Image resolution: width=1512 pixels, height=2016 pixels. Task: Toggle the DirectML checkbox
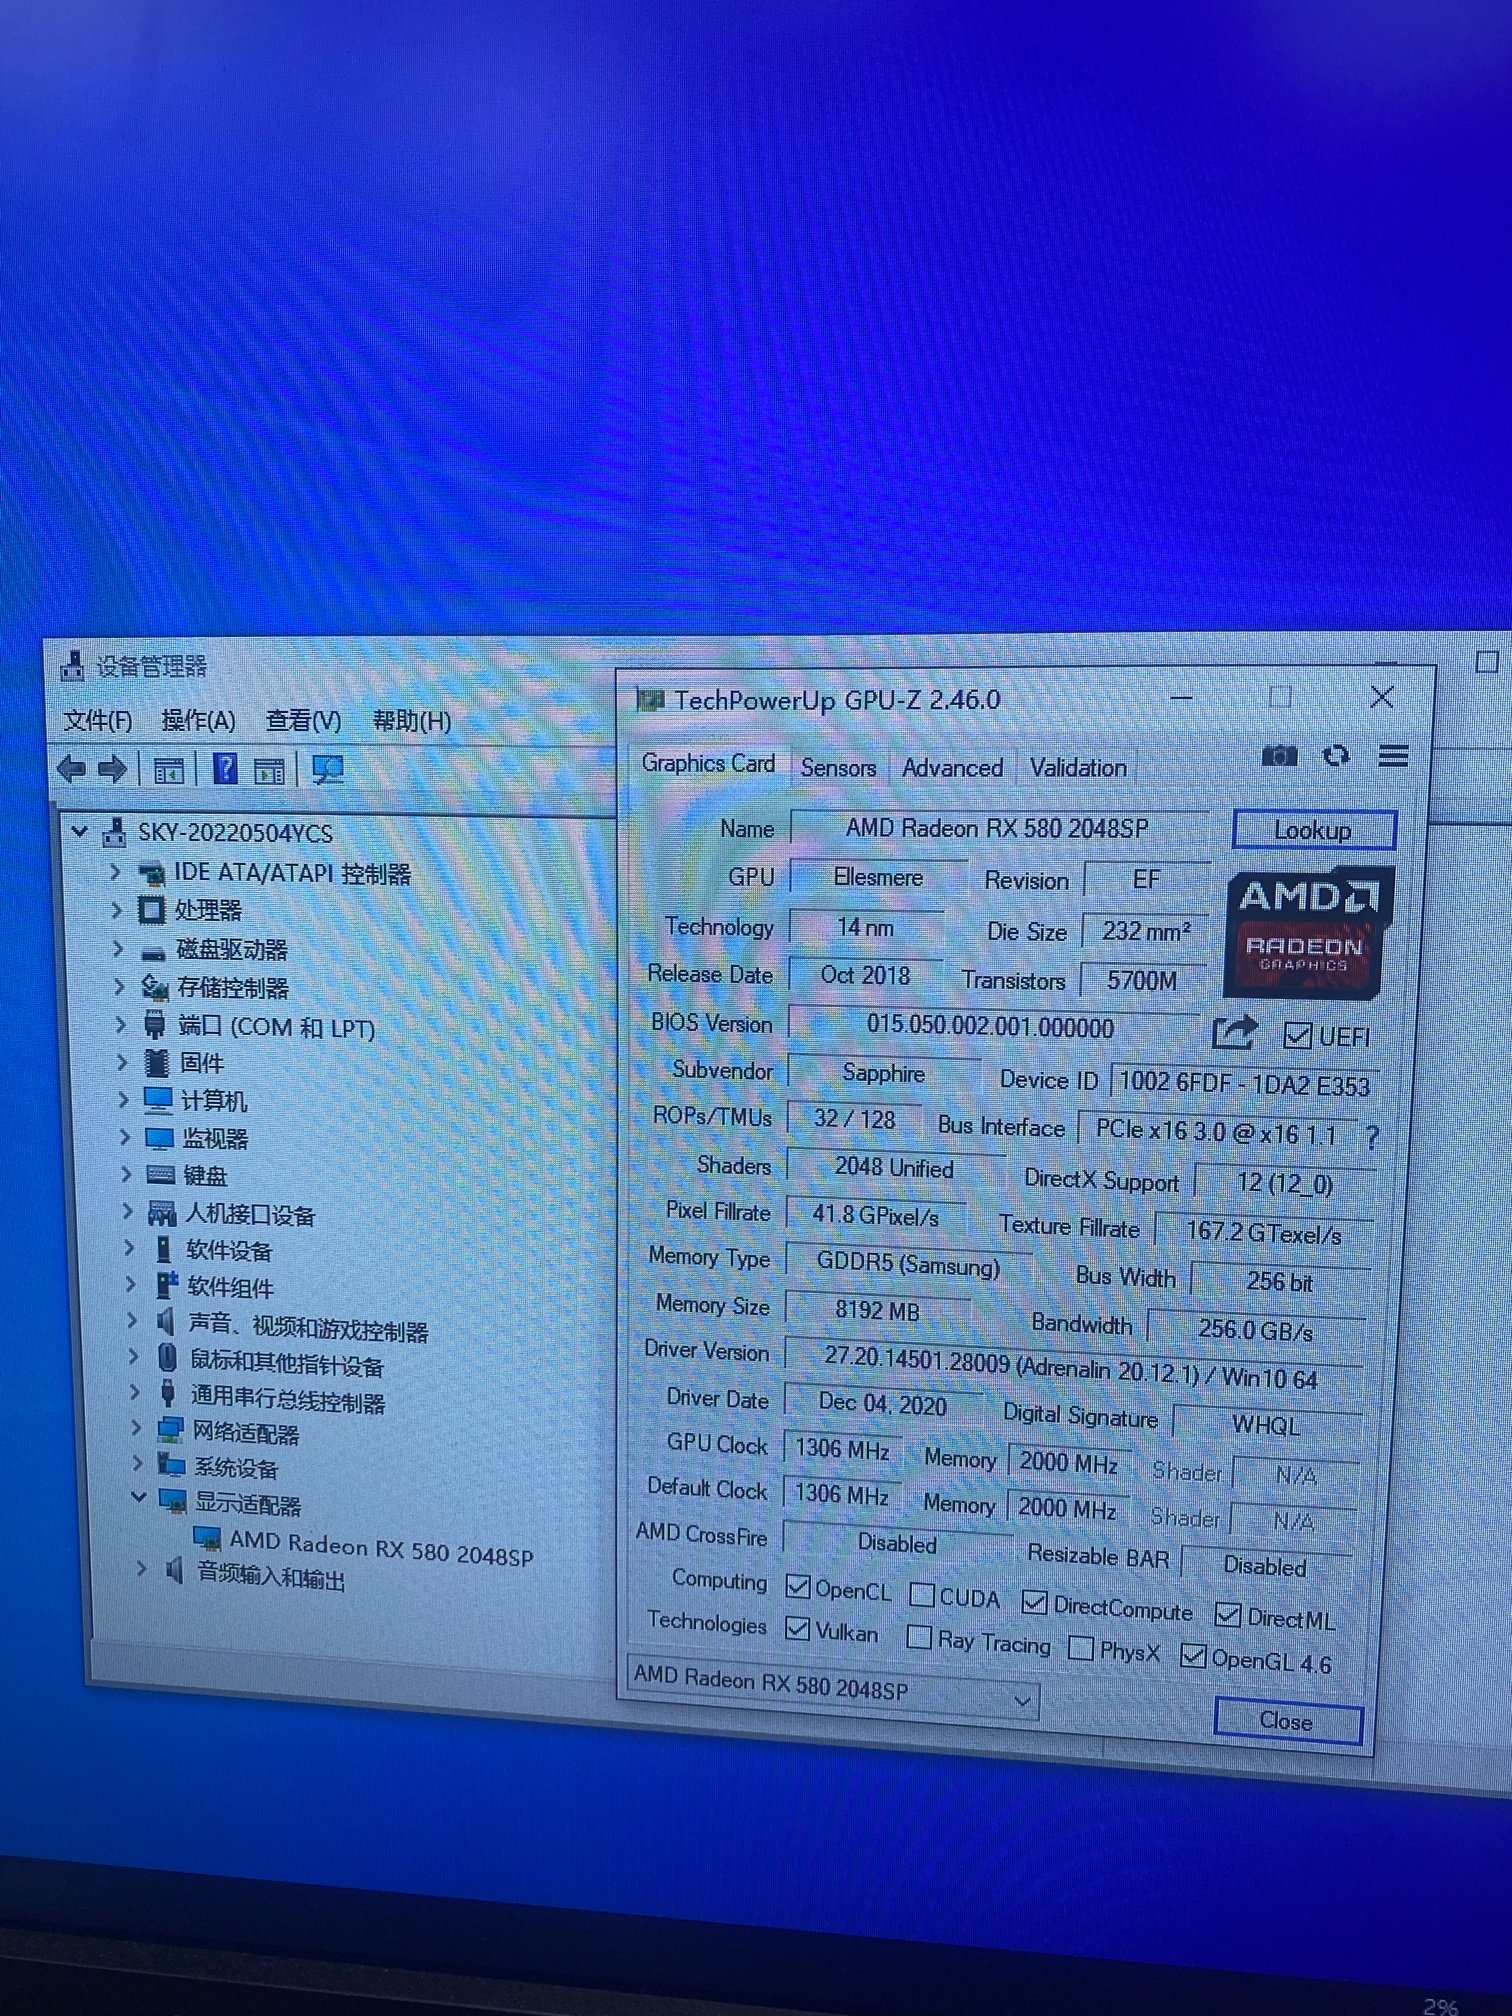coord(1227,1613)
